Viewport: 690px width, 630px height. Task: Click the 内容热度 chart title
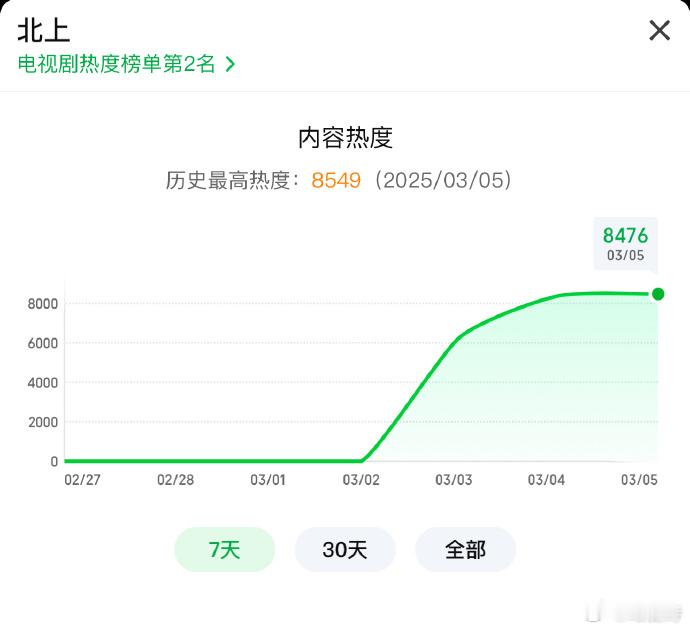point(345,138)
